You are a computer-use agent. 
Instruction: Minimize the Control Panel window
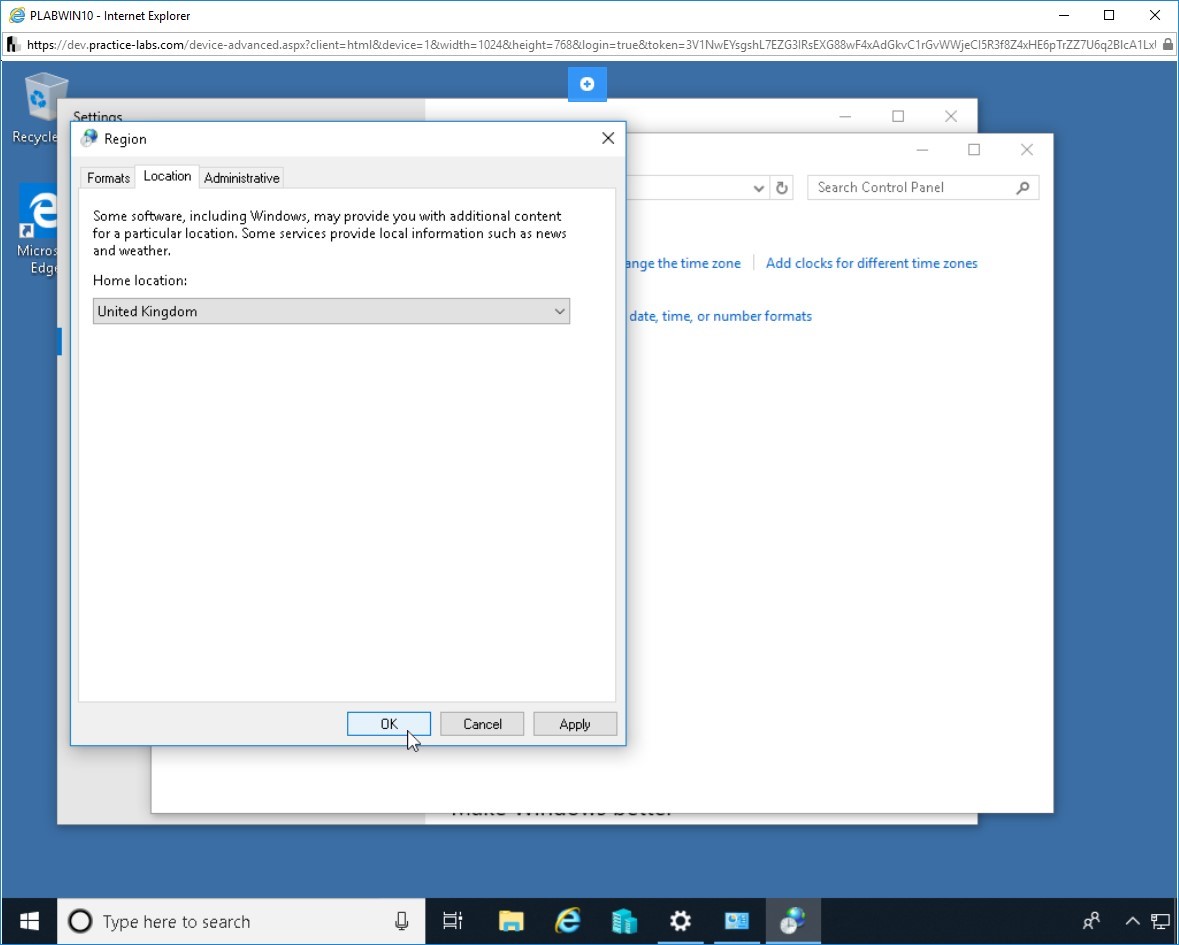pyautogui.click(x=923, y=150)
